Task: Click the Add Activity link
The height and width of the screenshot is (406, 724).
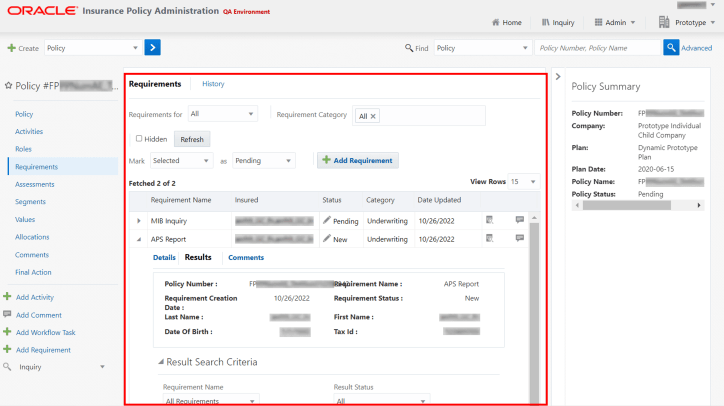Action: point(35,297)
